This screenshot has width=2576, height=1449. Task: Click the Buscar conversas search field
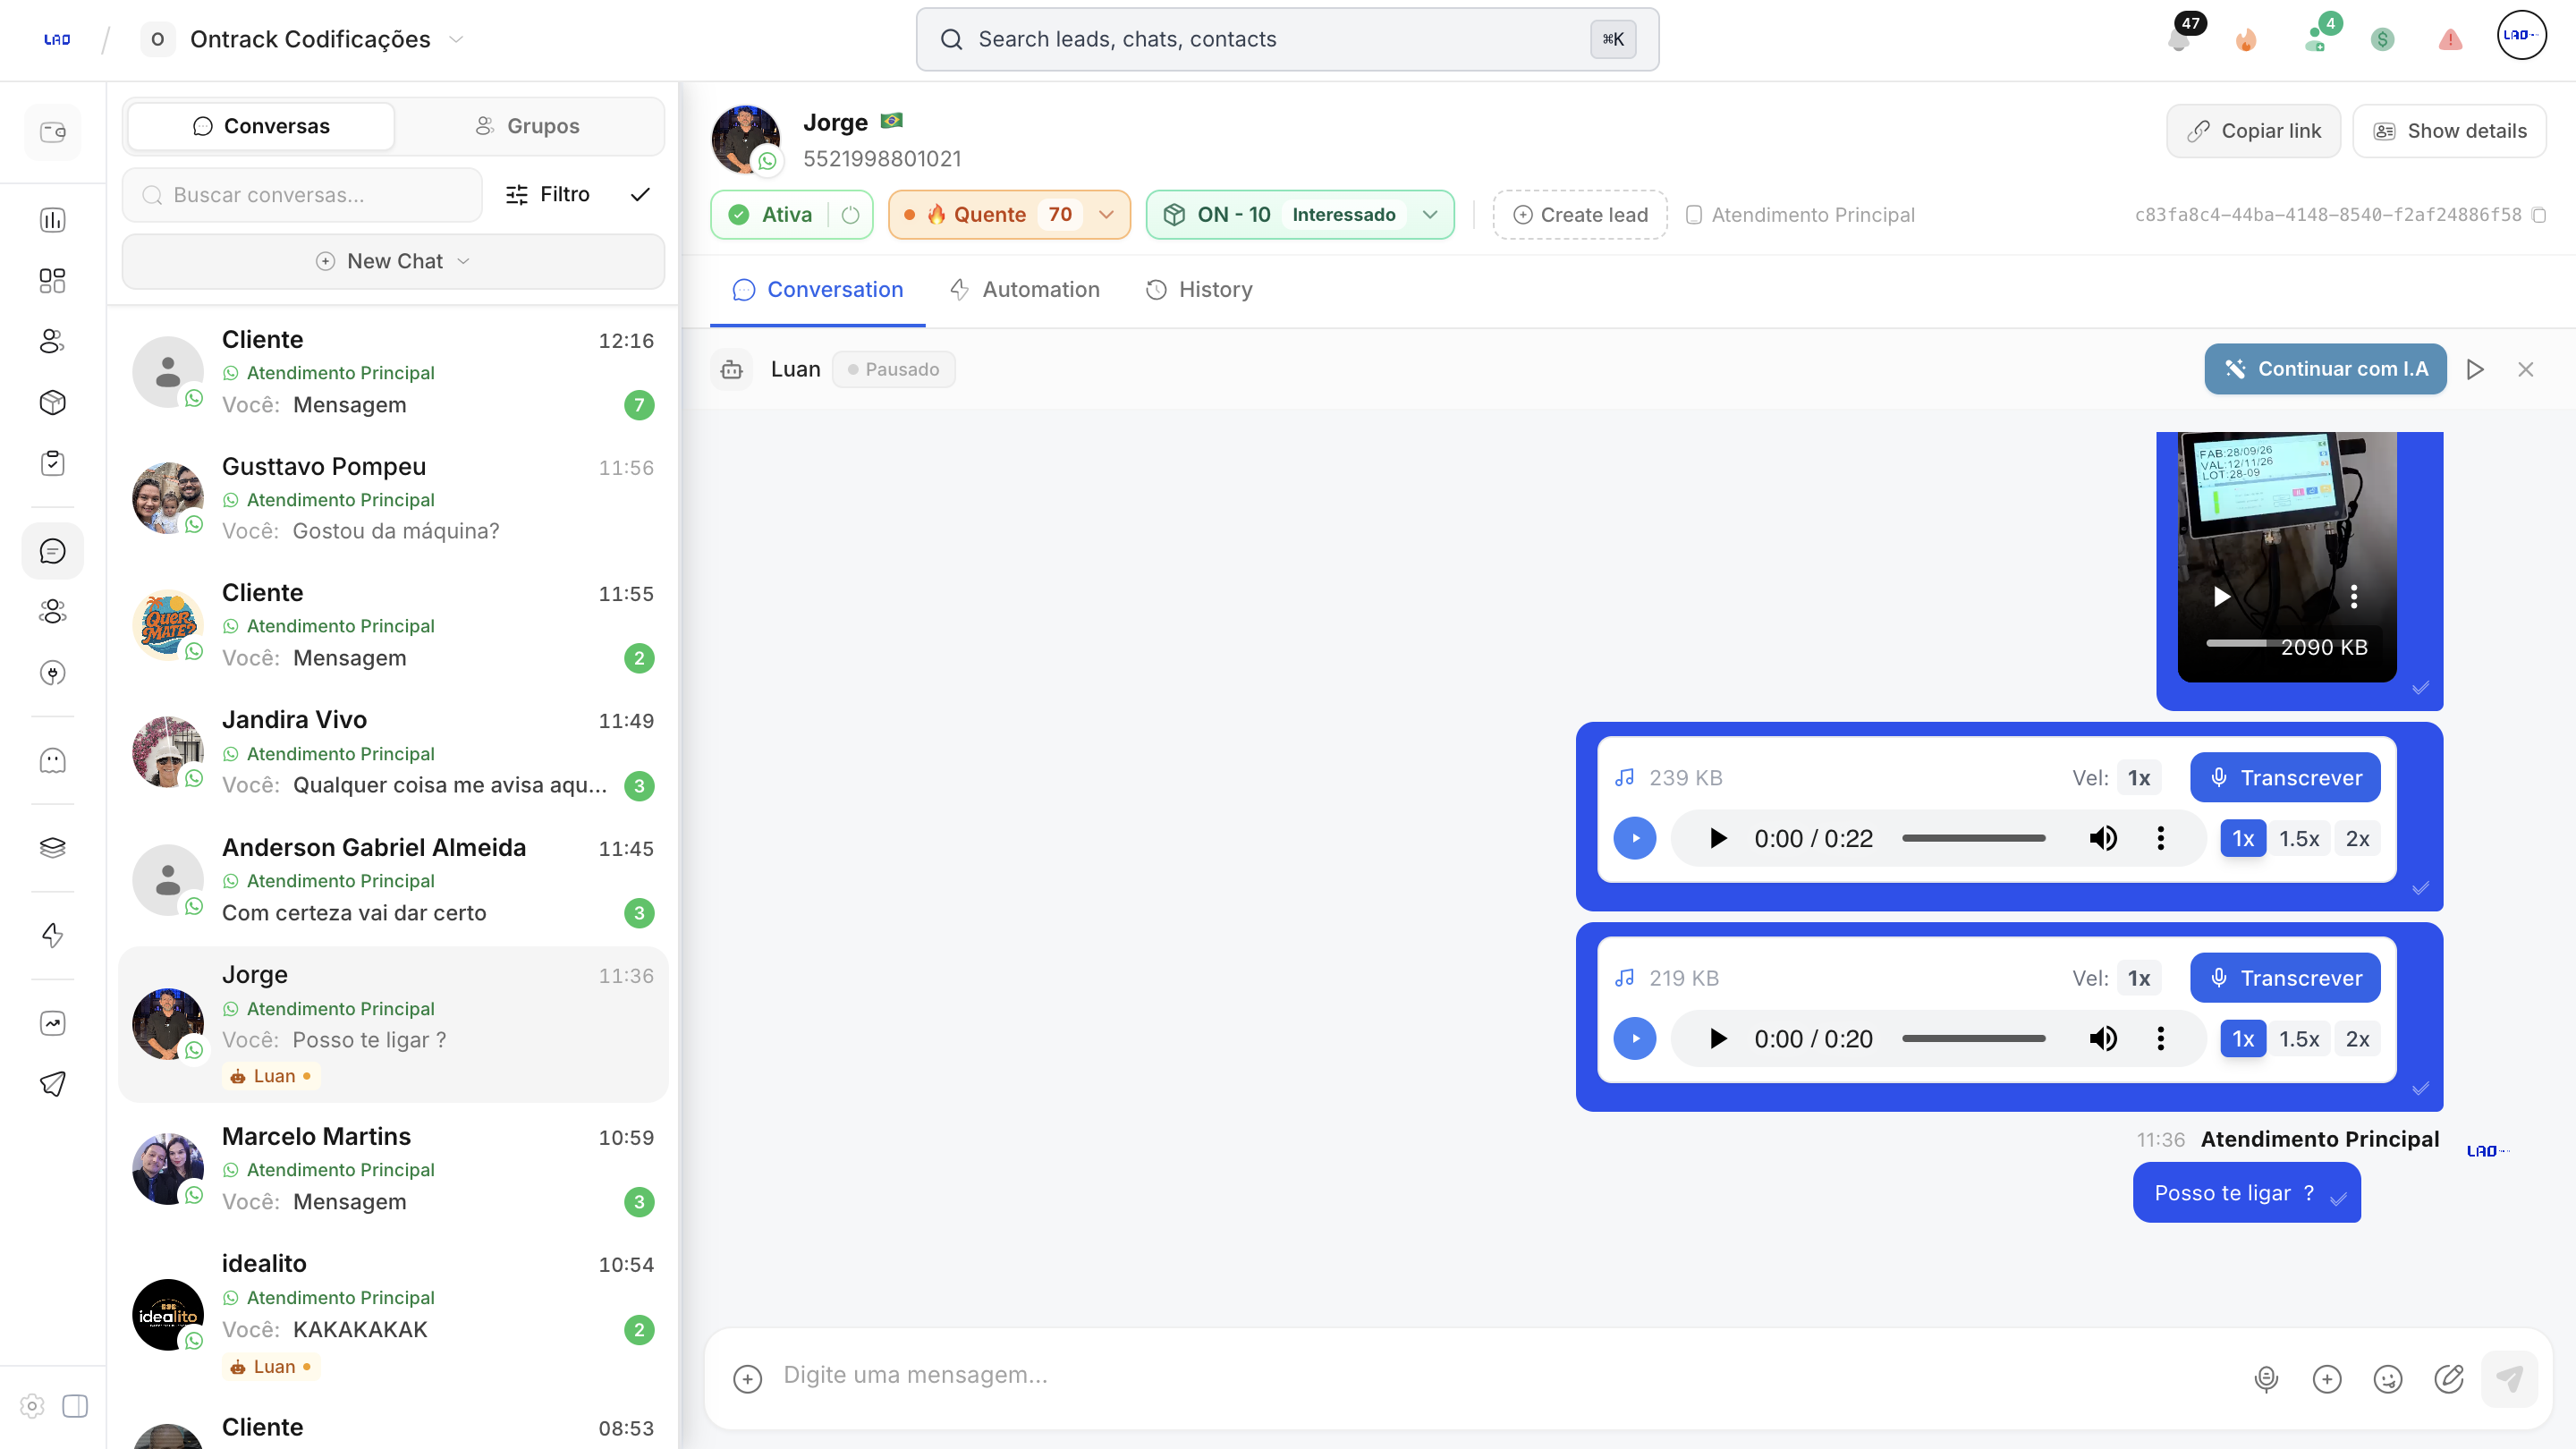point(302,195)
